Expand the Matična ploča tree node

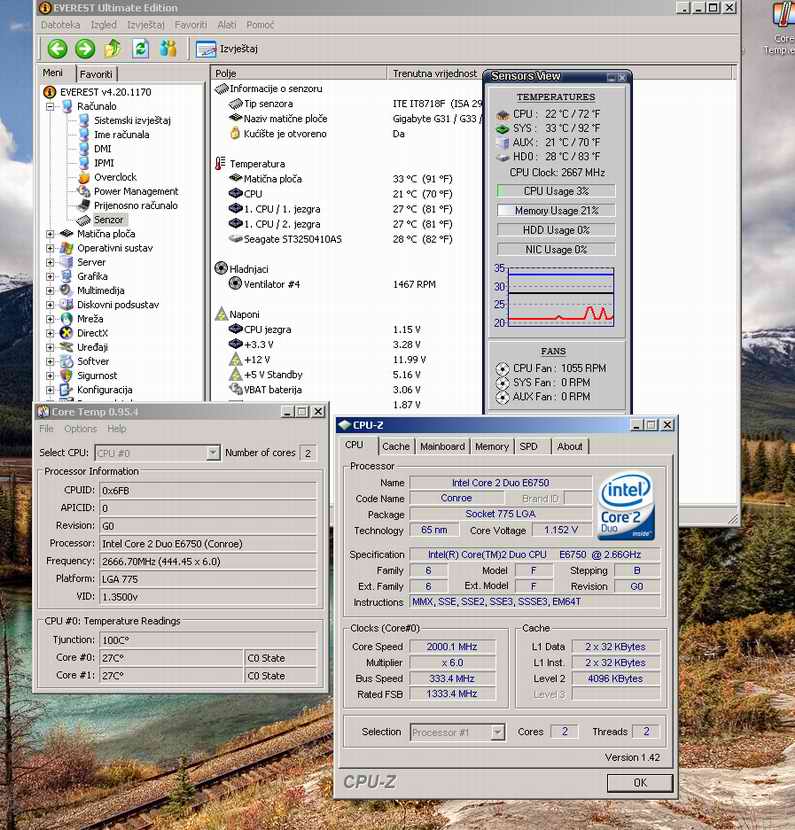tap(51, 234)
